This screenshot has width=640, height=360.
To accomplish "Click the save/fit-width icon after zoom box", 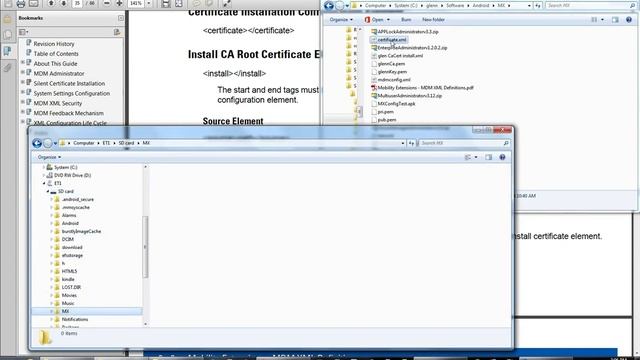I will tap(165, 4).
